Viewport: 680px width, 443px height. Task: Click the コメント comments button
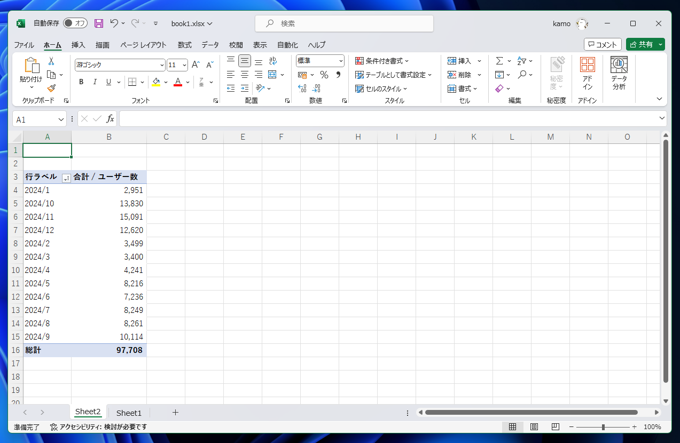click(x=602, y=45)
